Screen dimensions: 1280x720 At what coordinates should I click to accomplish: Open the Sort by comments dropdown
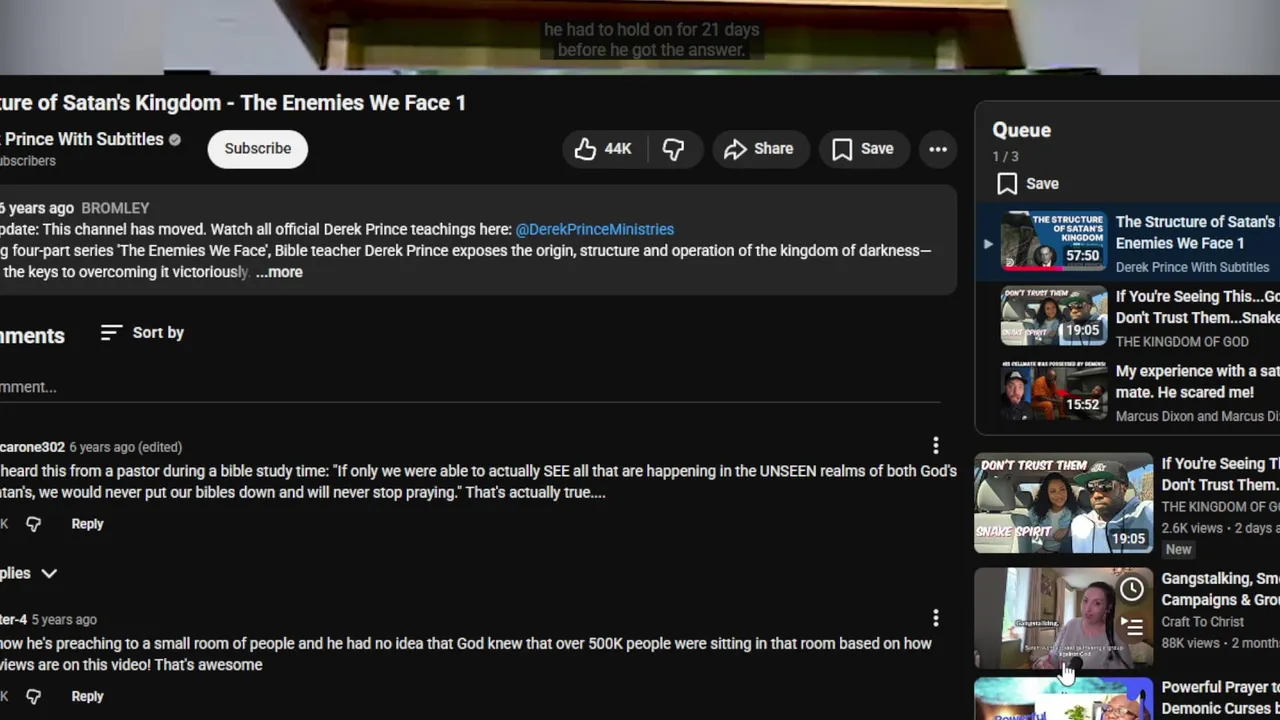click(143, 333)
